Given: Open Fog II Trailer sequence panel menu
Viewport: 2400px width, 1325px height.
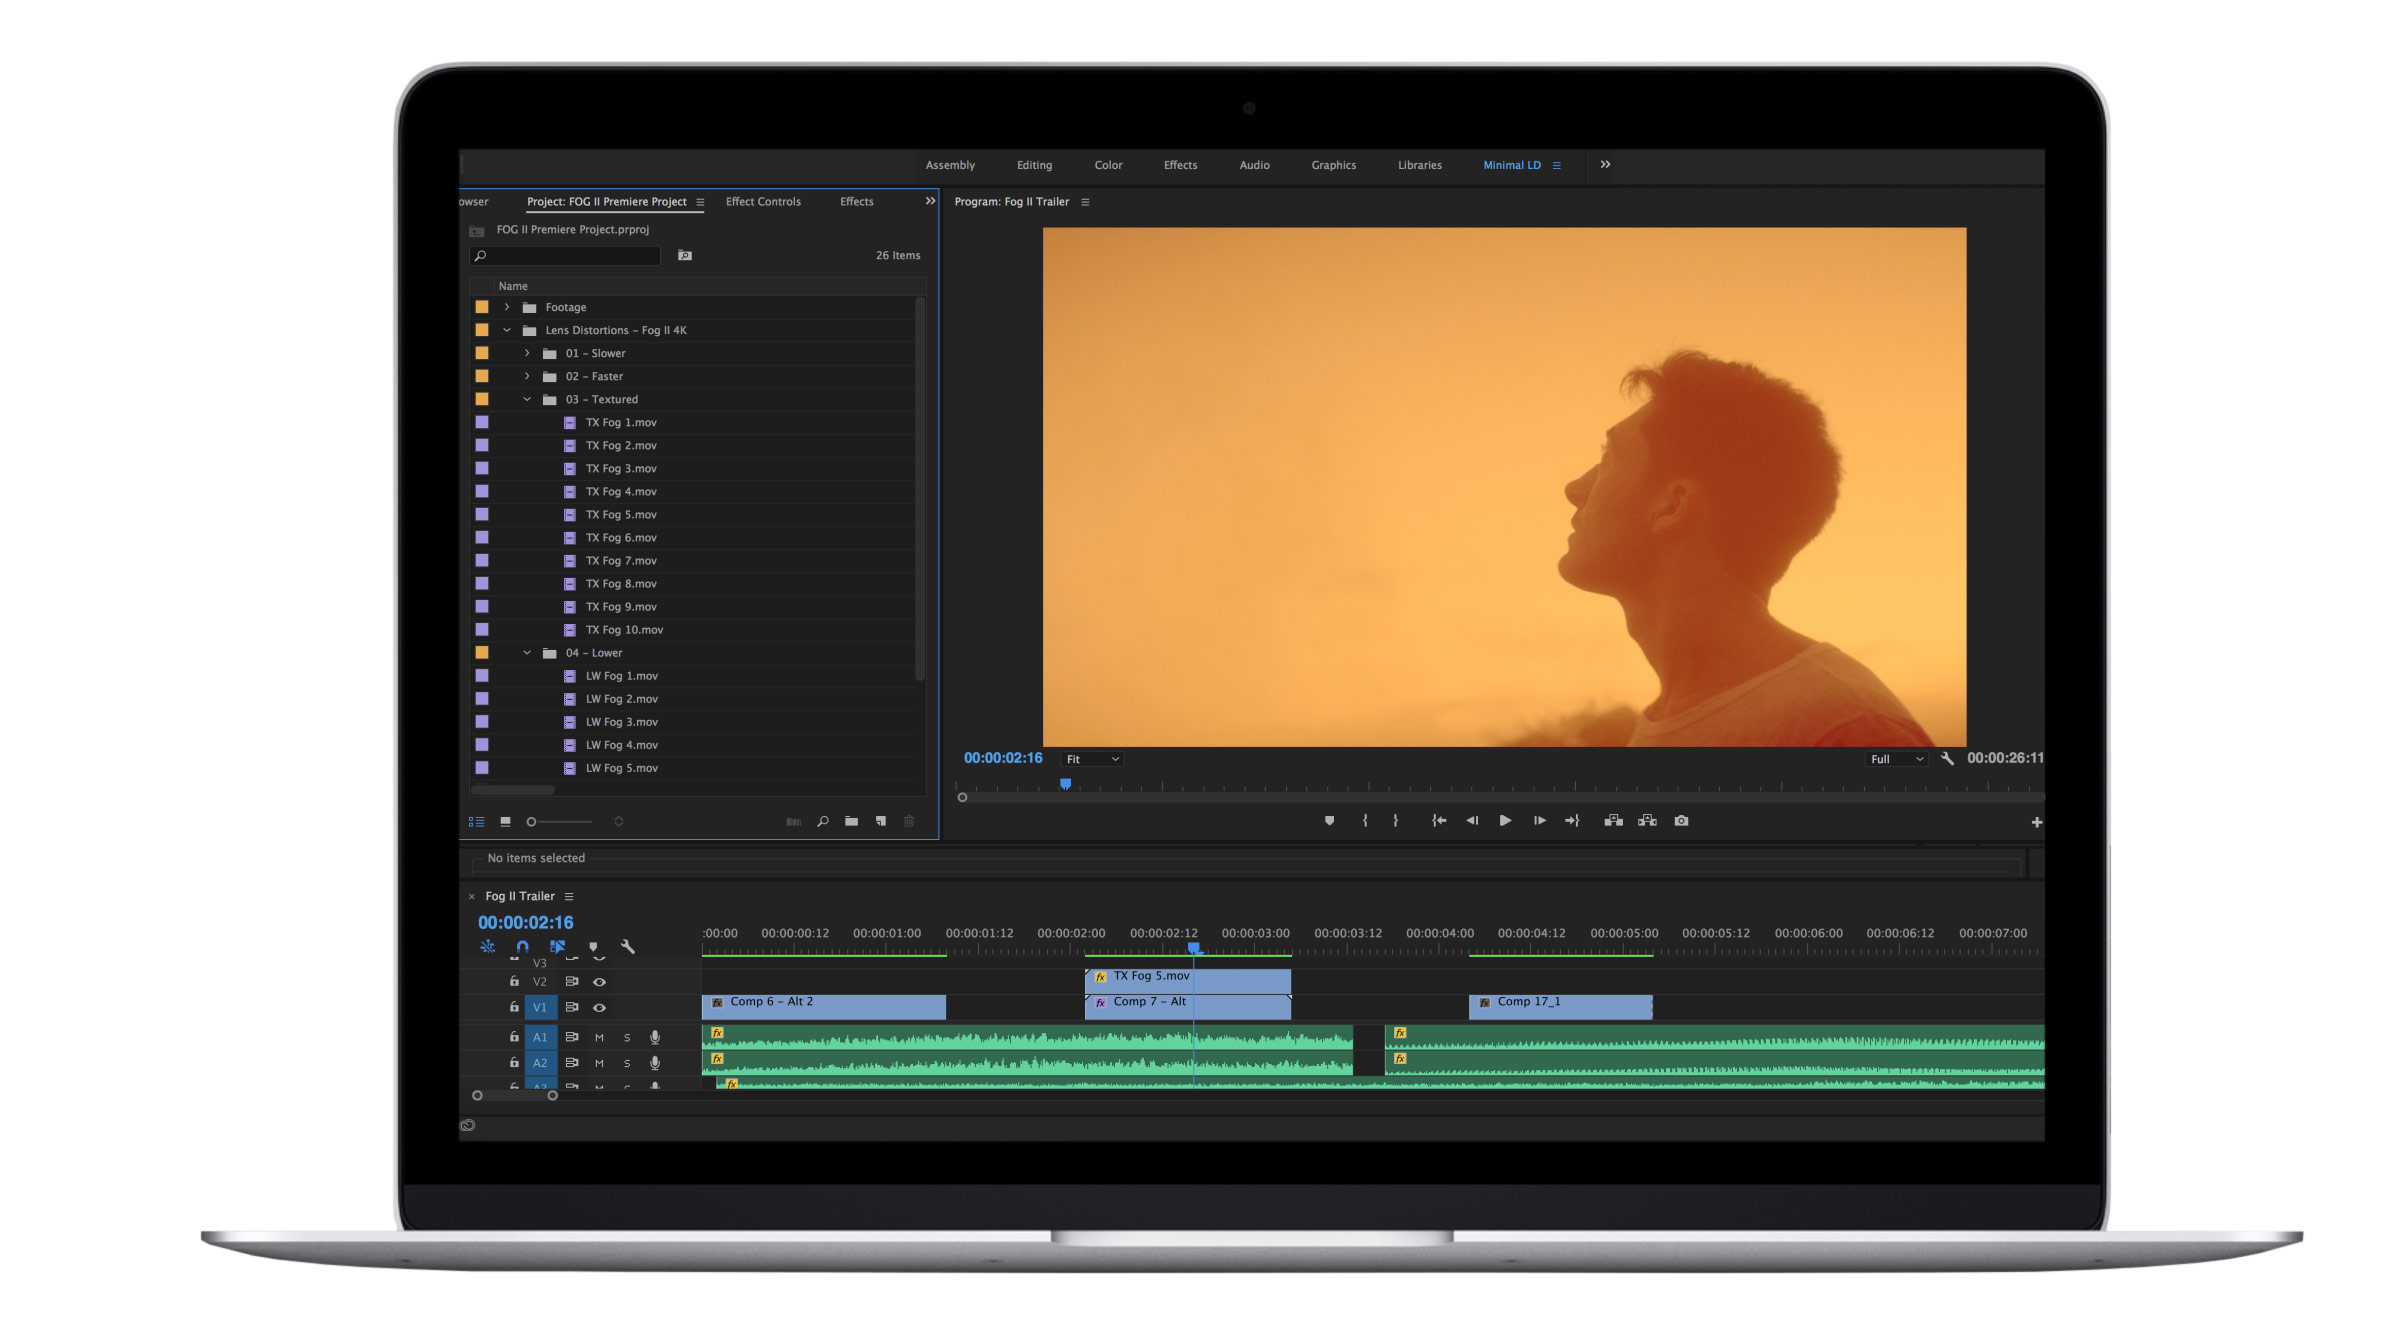Looking at the screenshot, I should (569, 897).
